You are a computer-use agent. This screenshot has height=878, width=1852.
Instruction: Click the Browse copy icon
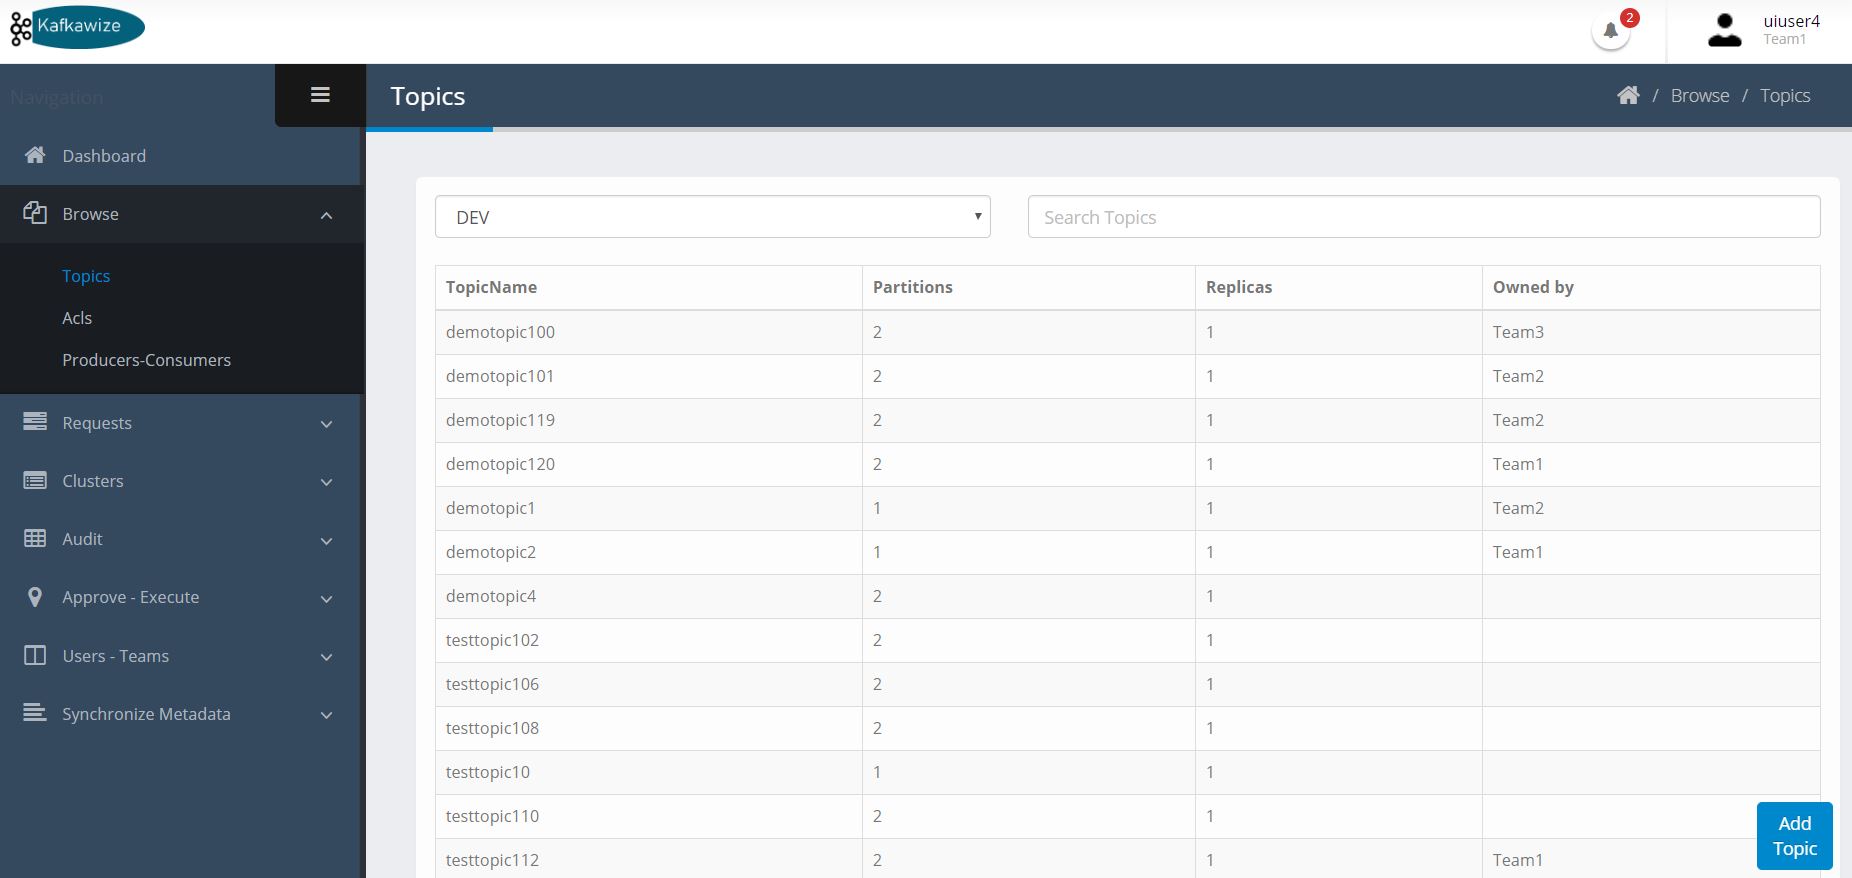pos(35,213)
